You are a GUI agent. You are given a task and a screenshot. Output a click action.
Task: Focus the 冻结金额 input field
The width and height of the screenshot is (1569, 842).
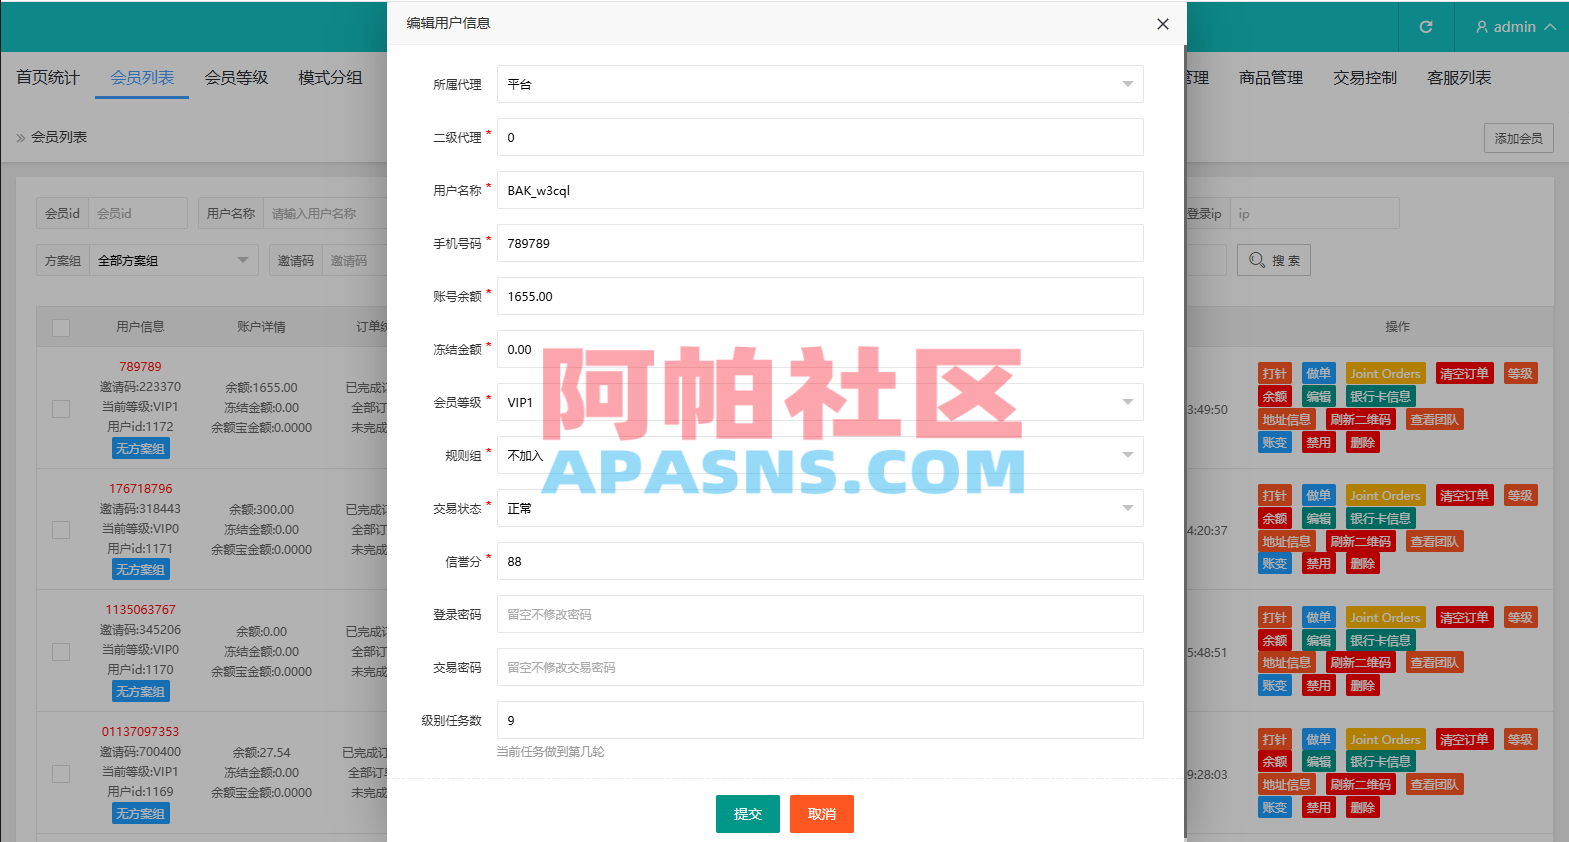(x=820, y=349)
